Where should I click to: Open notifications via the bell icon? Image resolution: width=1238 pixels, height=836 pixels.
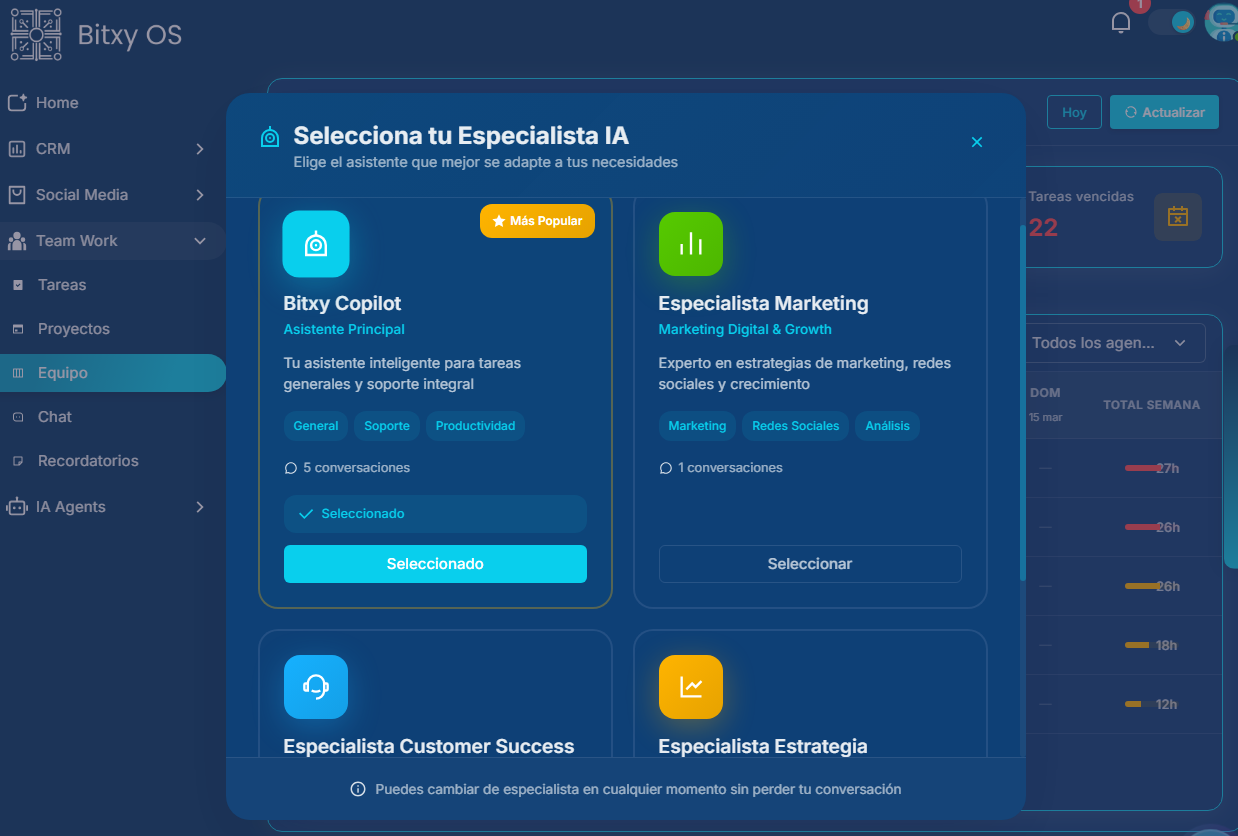[x=1120, y=22]
